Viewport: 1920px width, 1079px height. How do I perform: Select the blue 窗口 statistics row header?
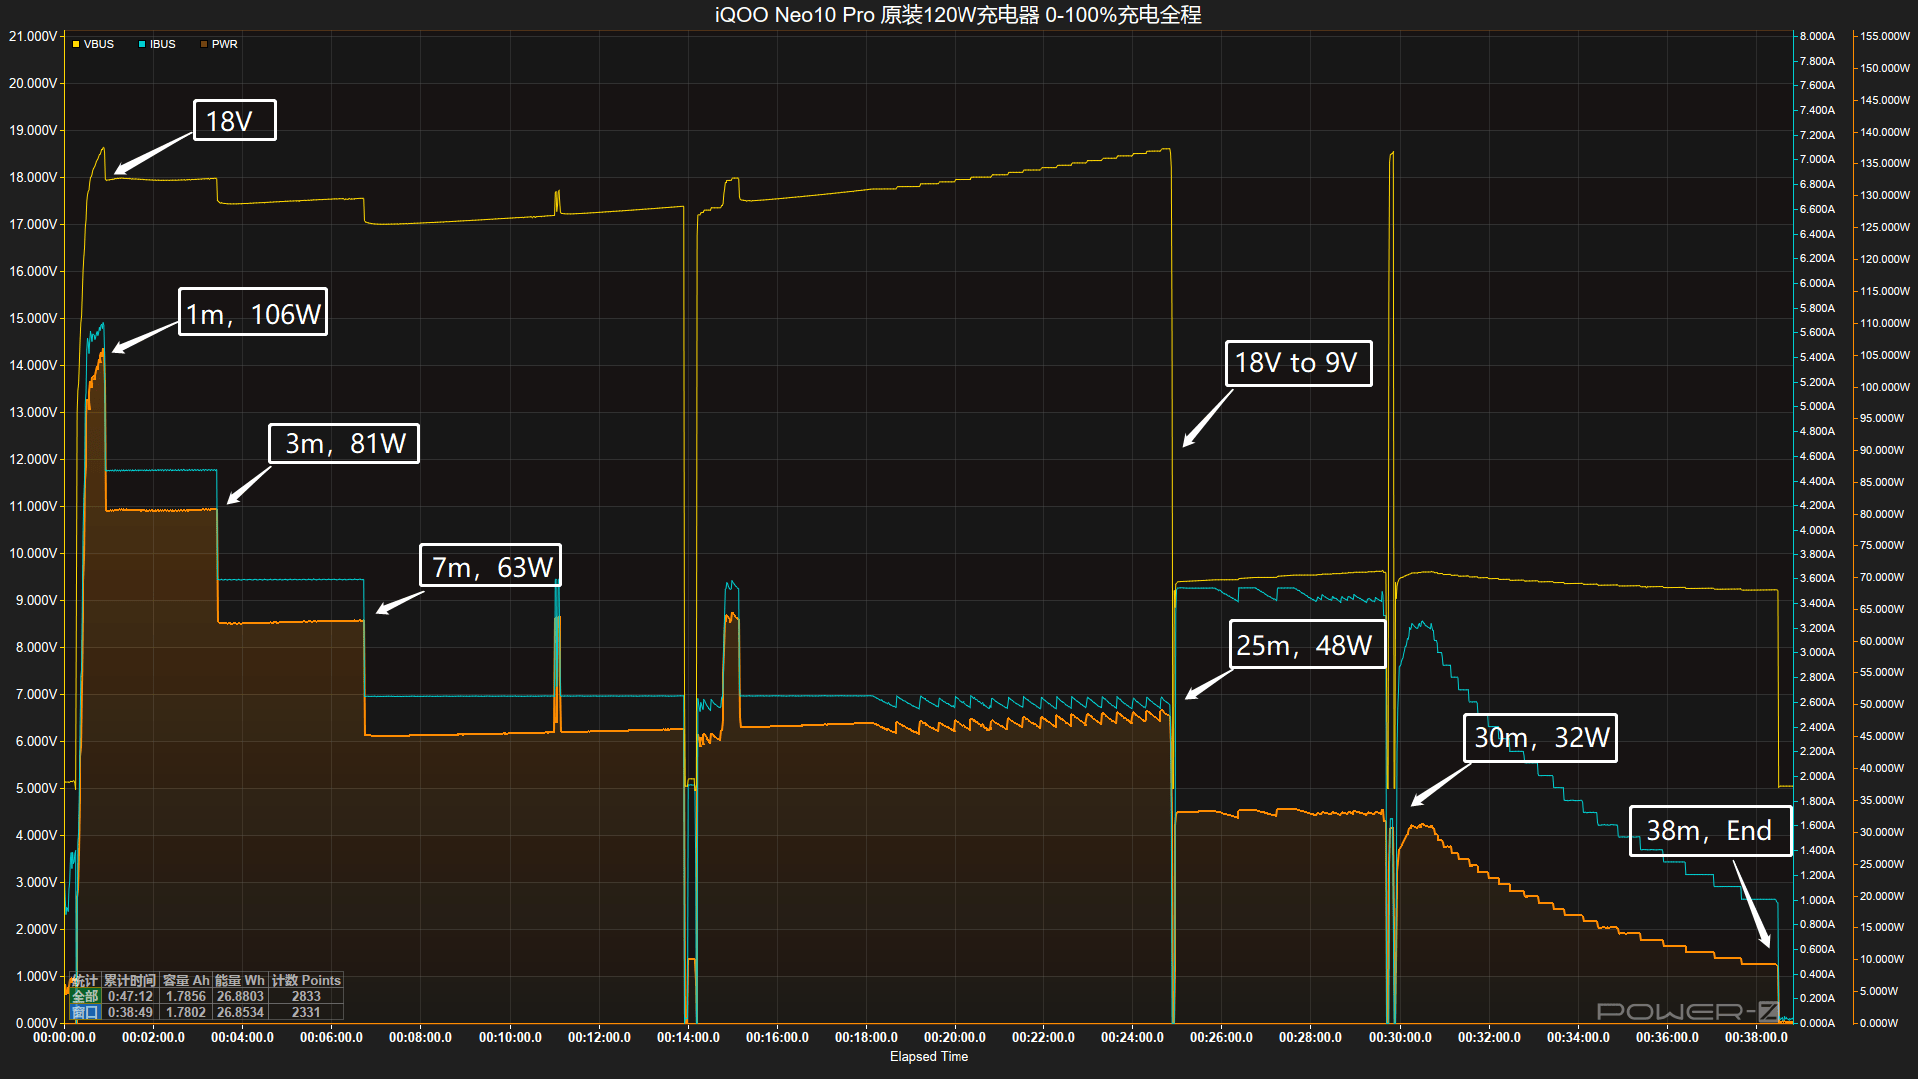pyautogui.click(x=85, y=1012)
